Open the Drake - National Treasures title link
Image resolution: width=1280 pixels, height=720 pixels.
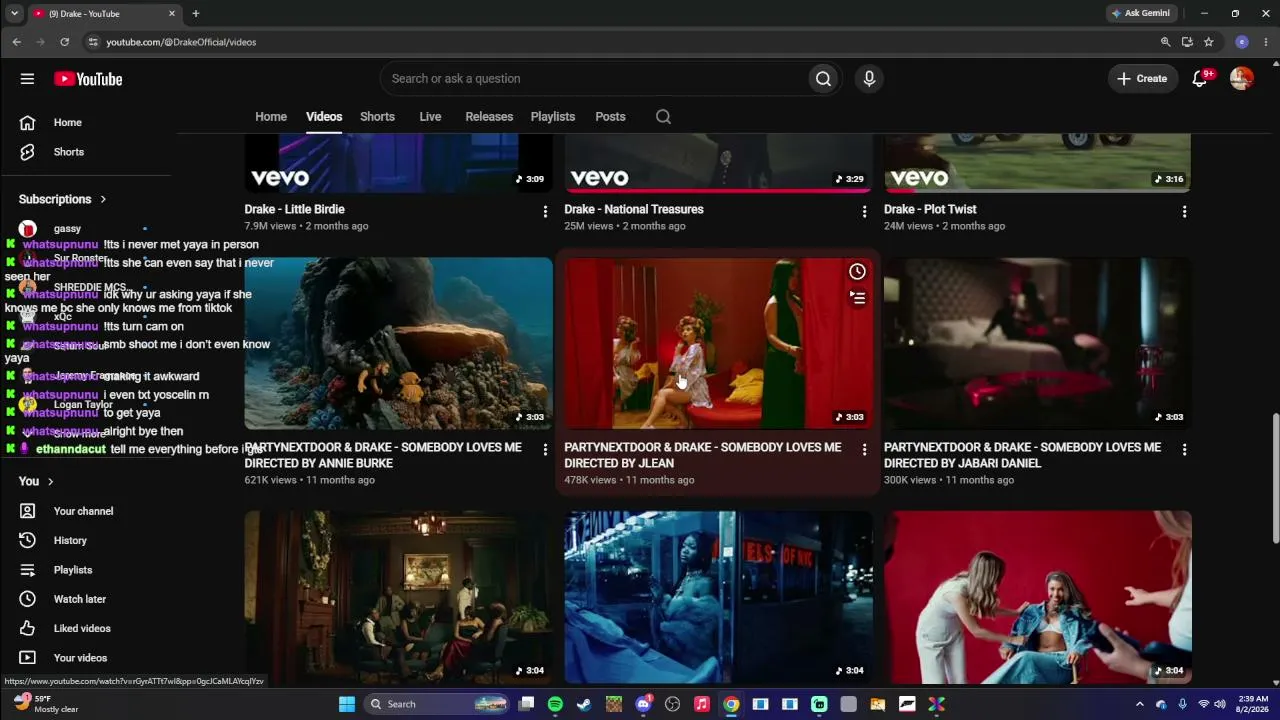(x=634, y=209)
